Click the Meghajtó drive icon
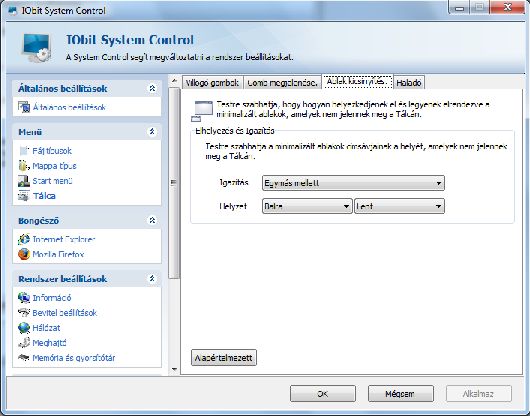Image resolution: width=530 pixels, height=416 pixels. coord(24,343)
